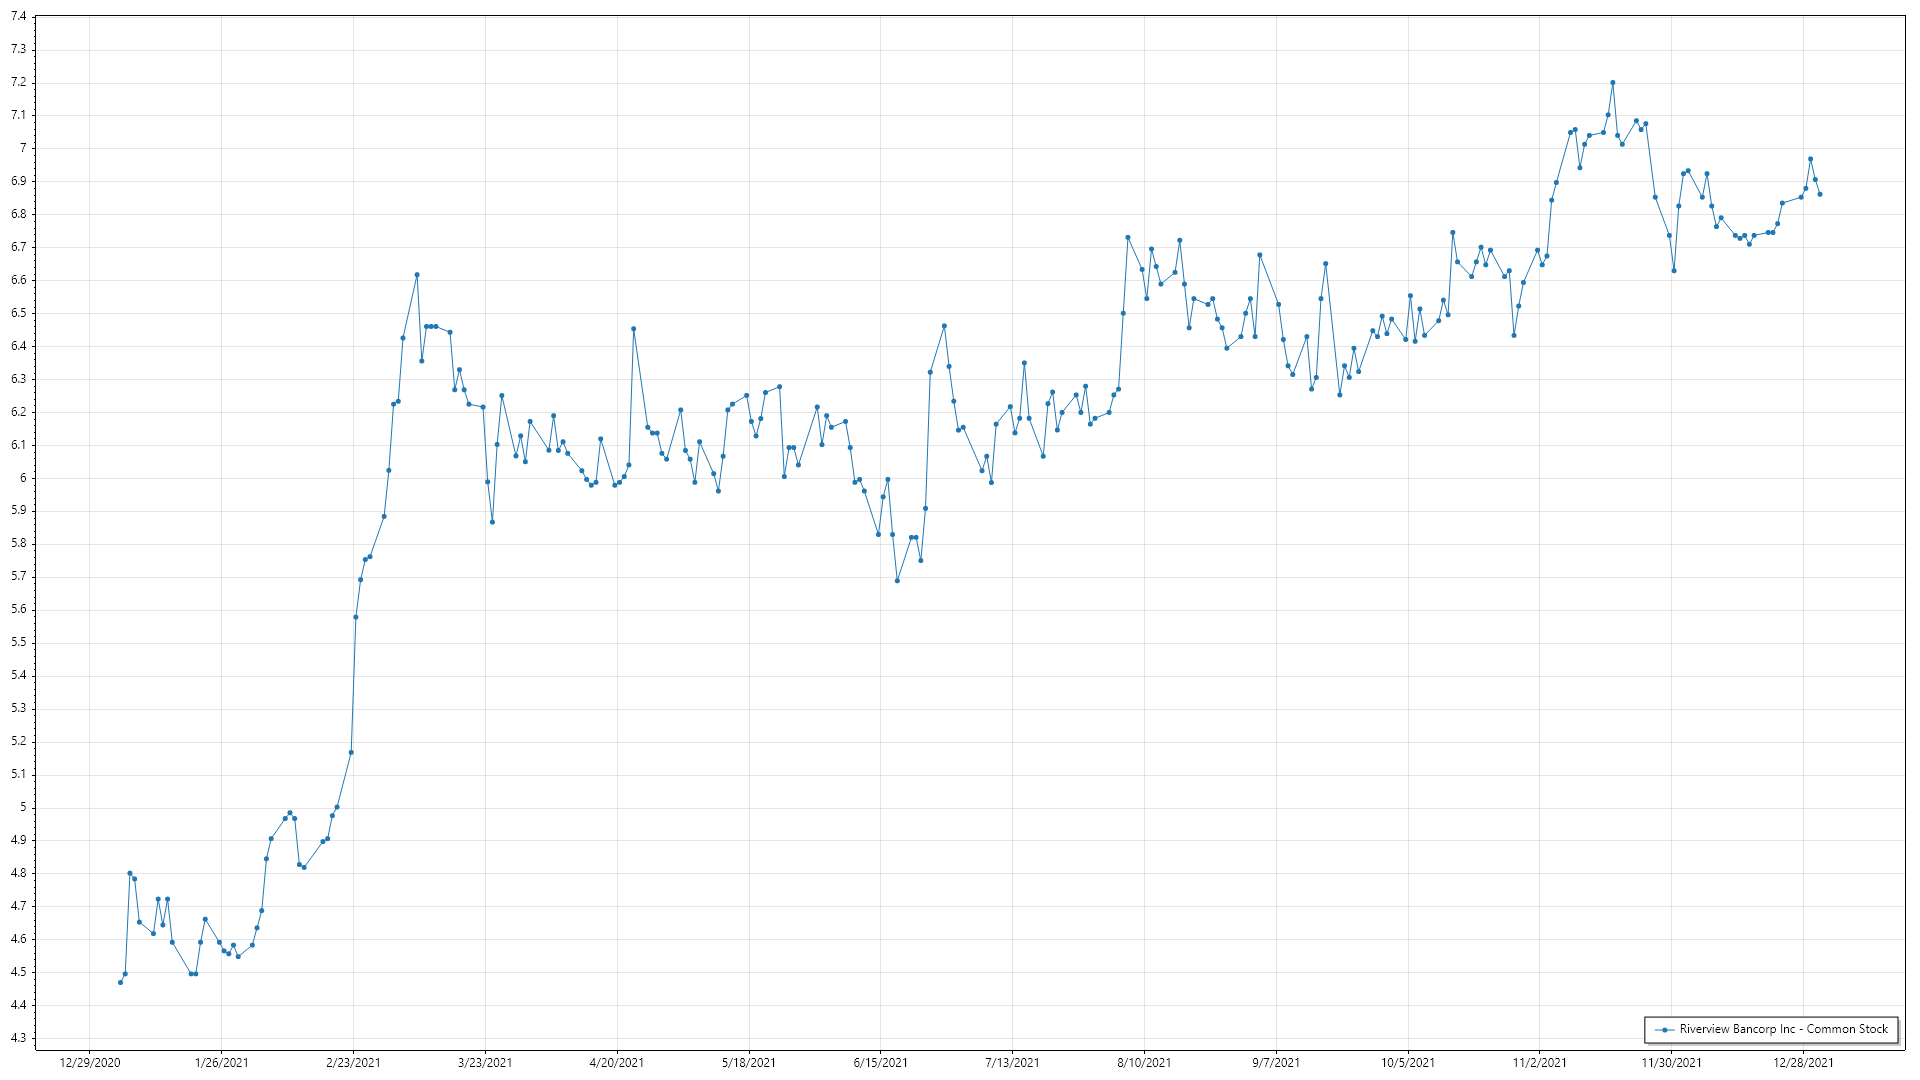Click the Riverview Bancorp legend line marker
Viewport: 1920px width, 1080px height.
pos(1664,1029)
